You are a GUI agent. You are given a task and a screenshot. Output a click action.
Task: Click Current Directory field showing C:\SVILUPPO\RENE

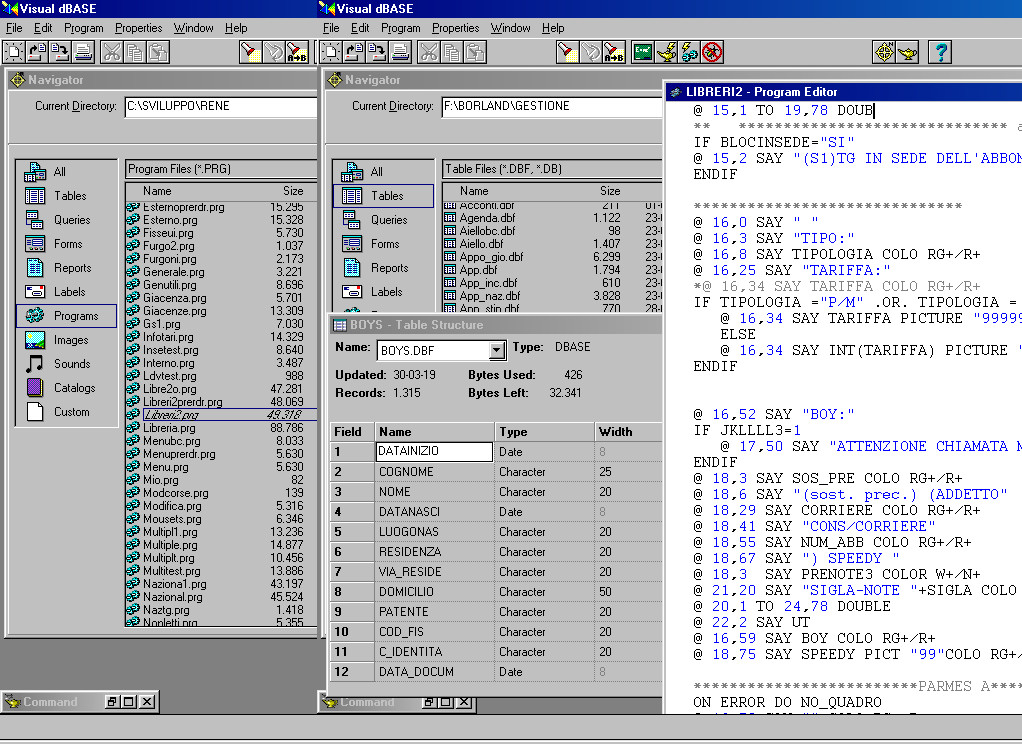point(221,106)
